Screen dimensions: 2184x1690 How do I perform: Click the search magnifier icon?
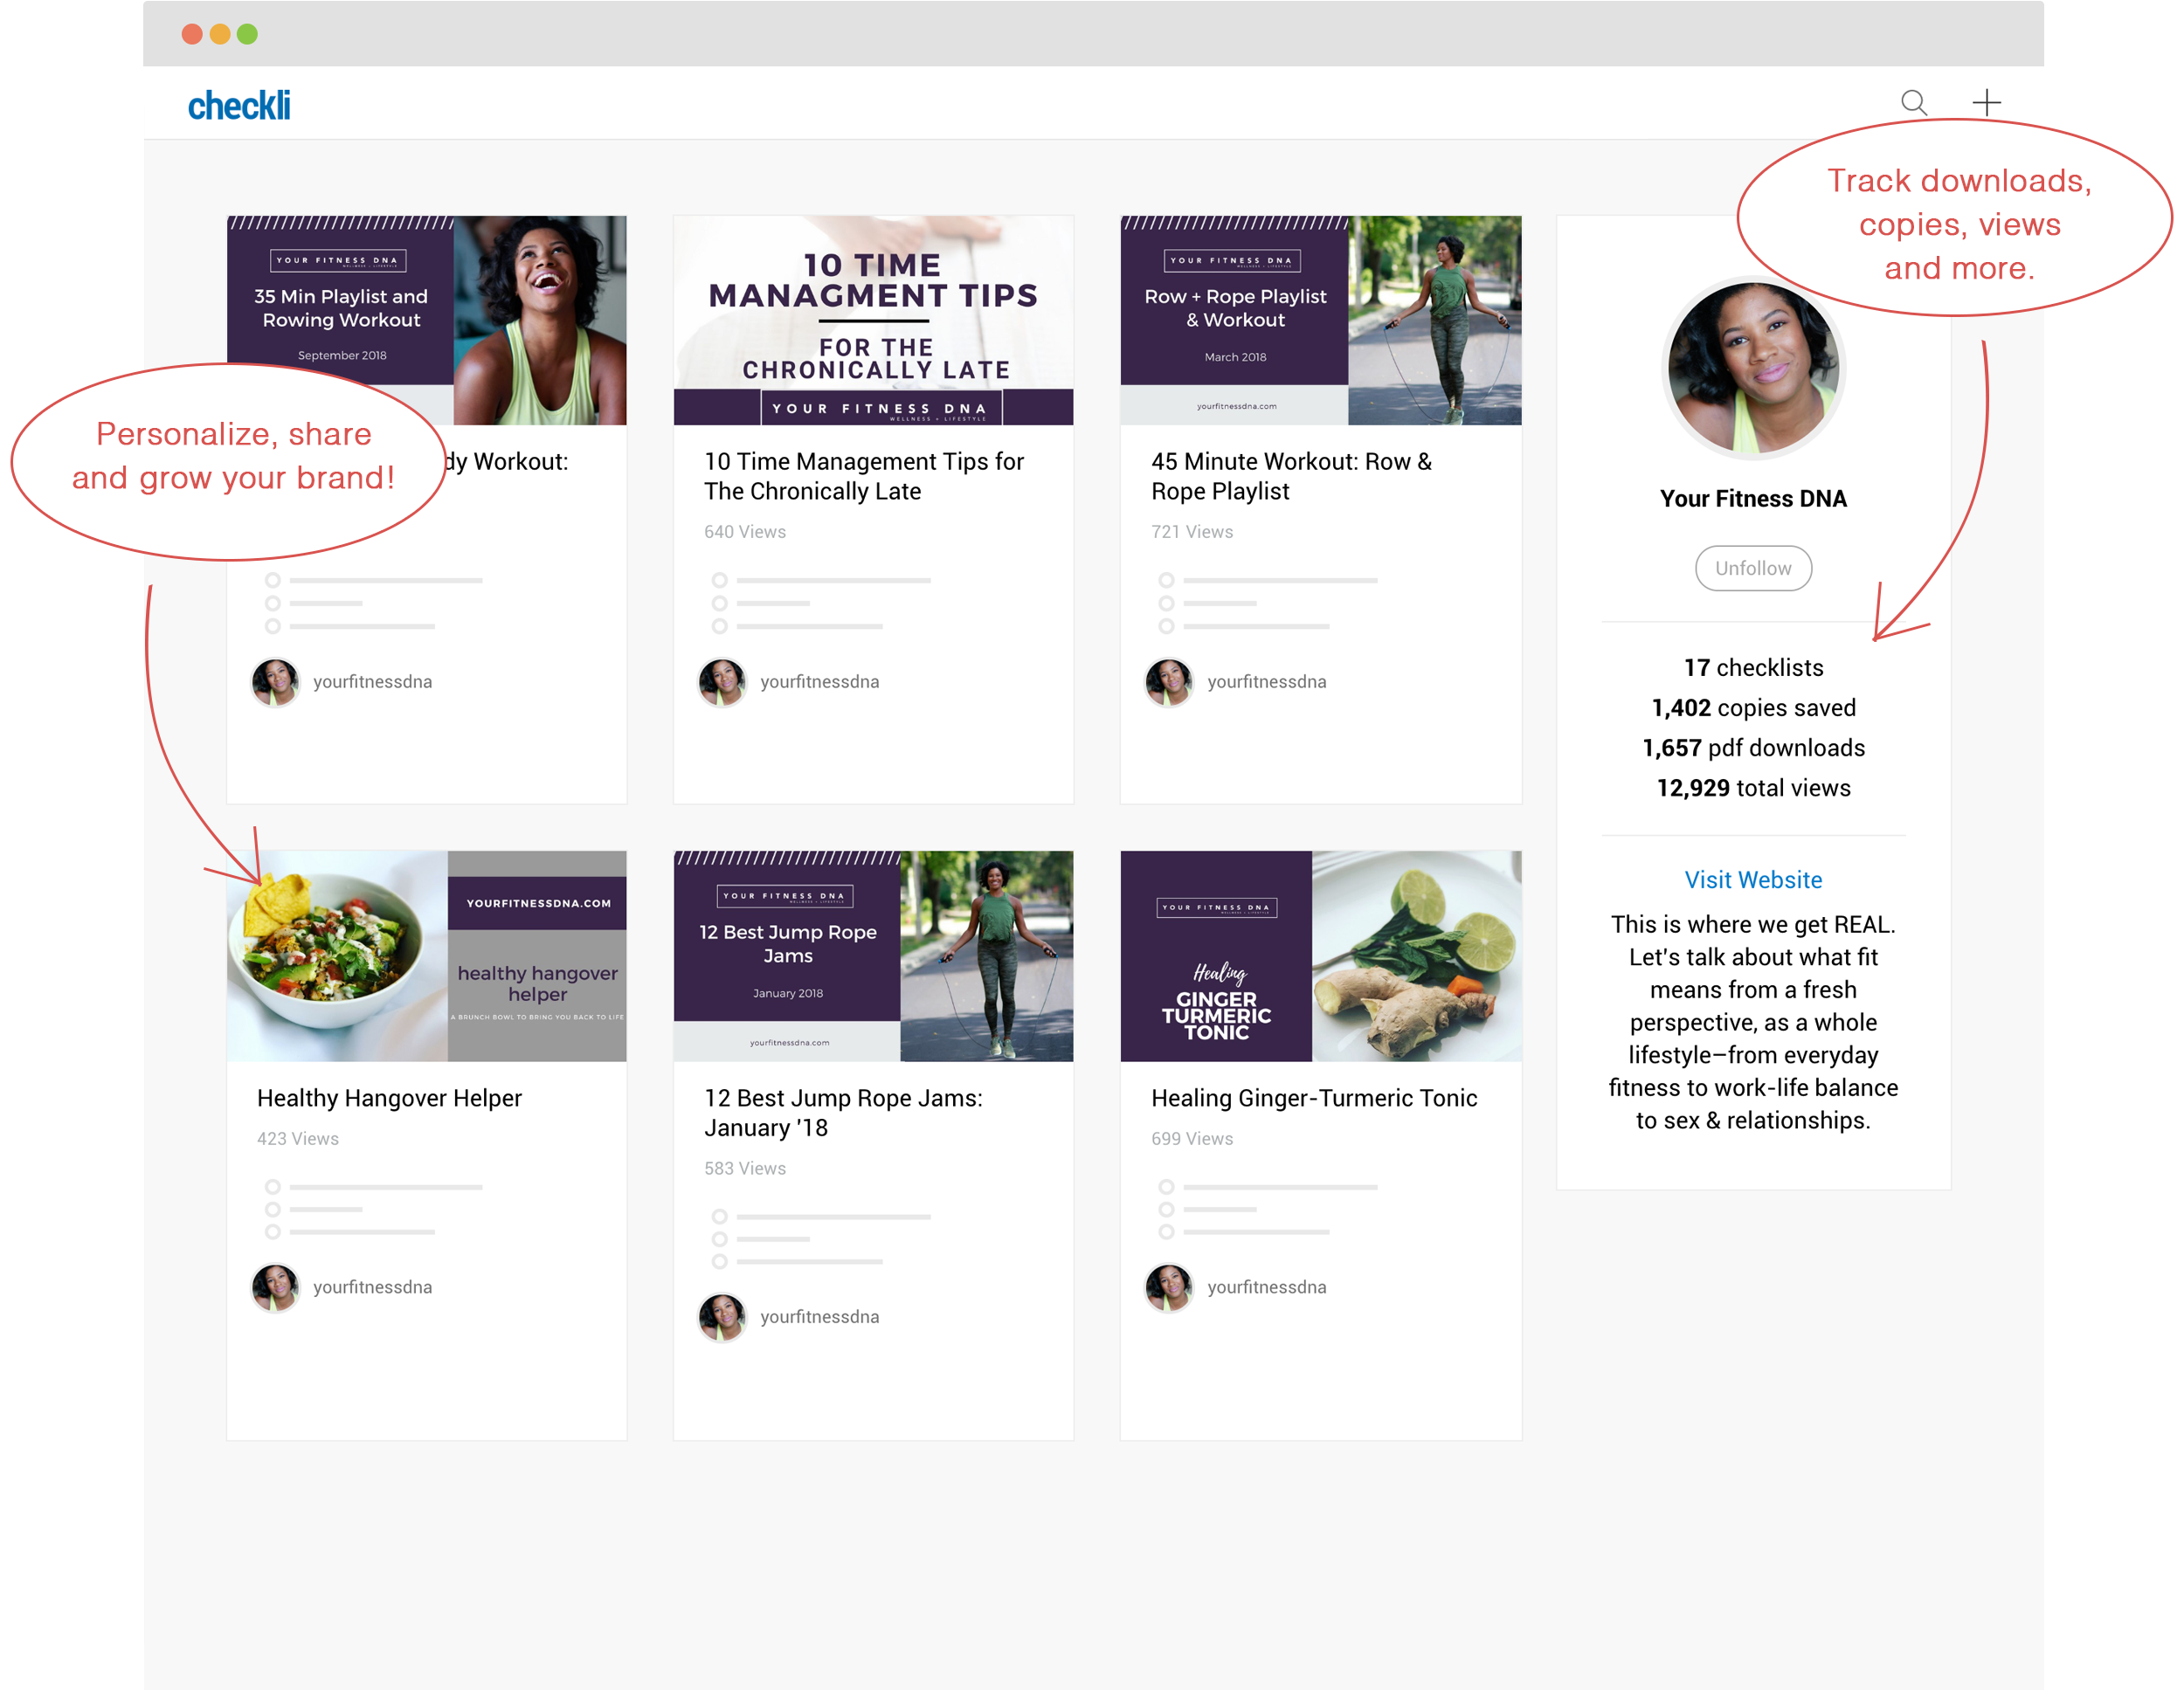[1913, 103]
